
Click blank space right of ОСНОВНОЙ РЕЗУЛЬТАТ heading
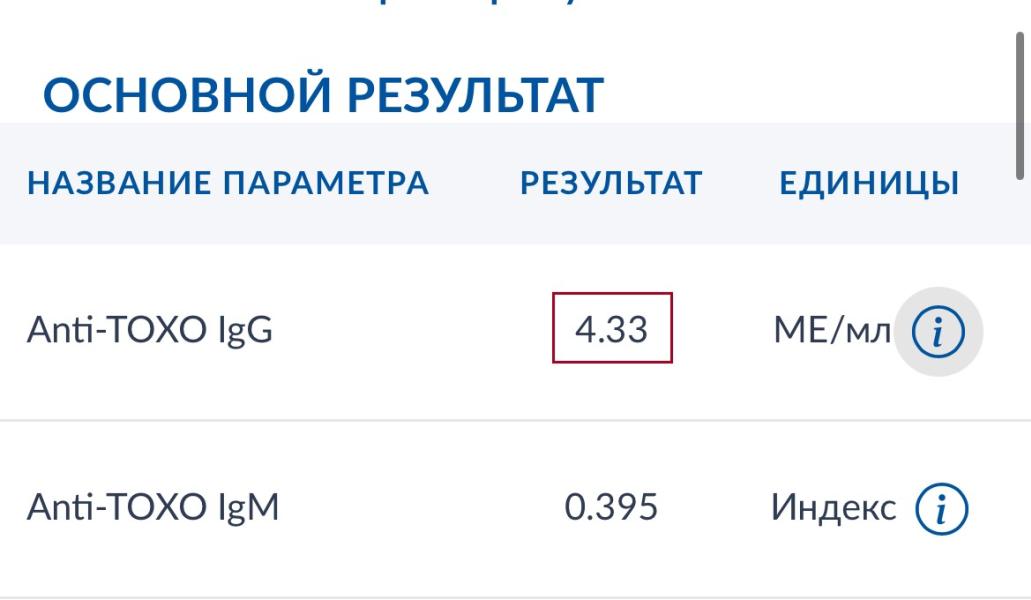[x=802, y=95]
